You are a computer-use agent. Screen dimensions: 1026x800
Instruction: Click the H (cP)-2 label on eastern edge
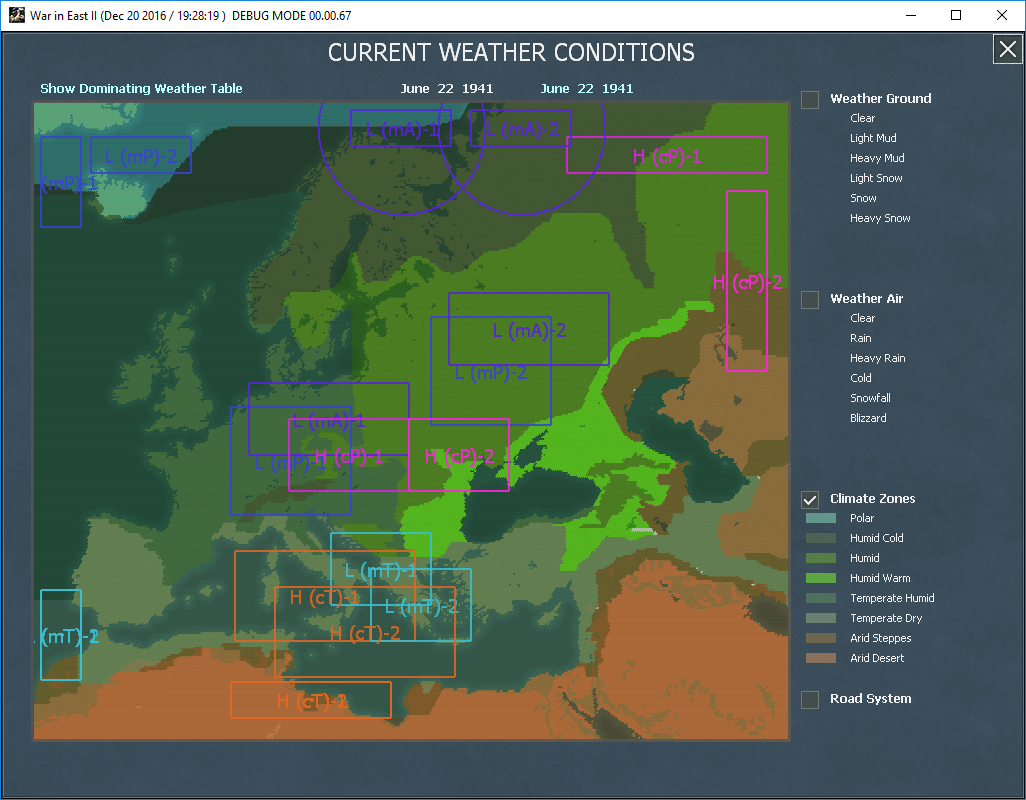click(x=747, y=283)
